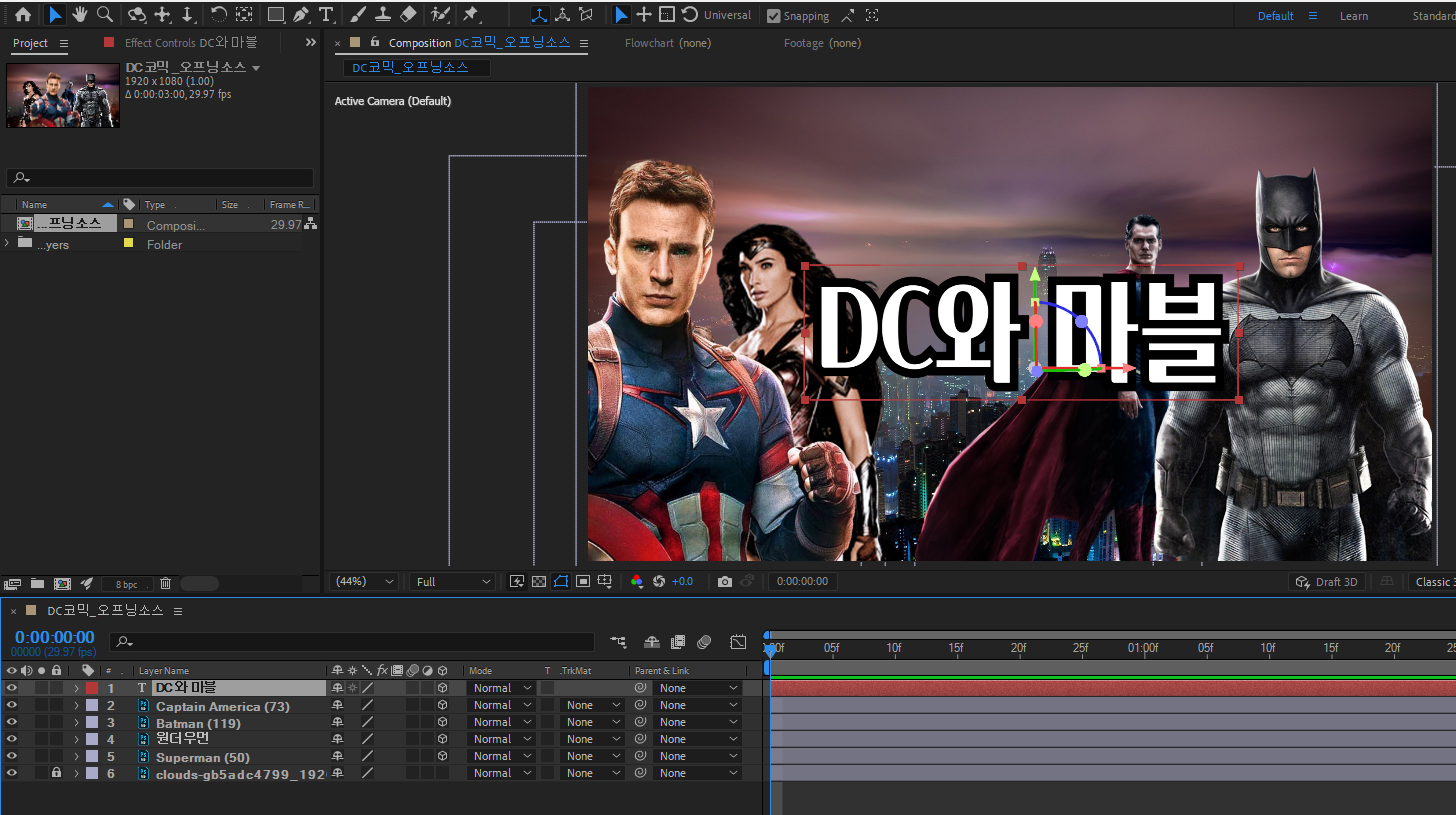Hide the Superman (50) layer

tap(12, 756)
